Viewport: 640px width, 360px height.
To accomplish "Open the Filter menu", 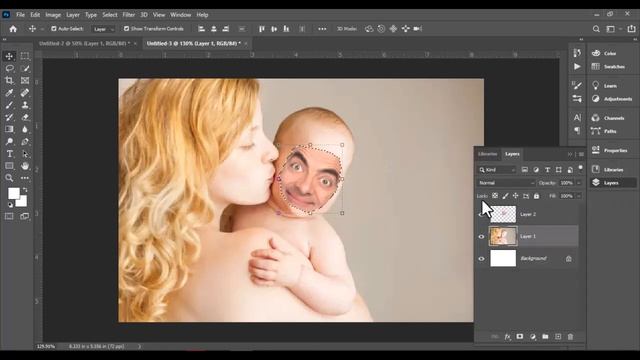I will (x=129, y=15).
